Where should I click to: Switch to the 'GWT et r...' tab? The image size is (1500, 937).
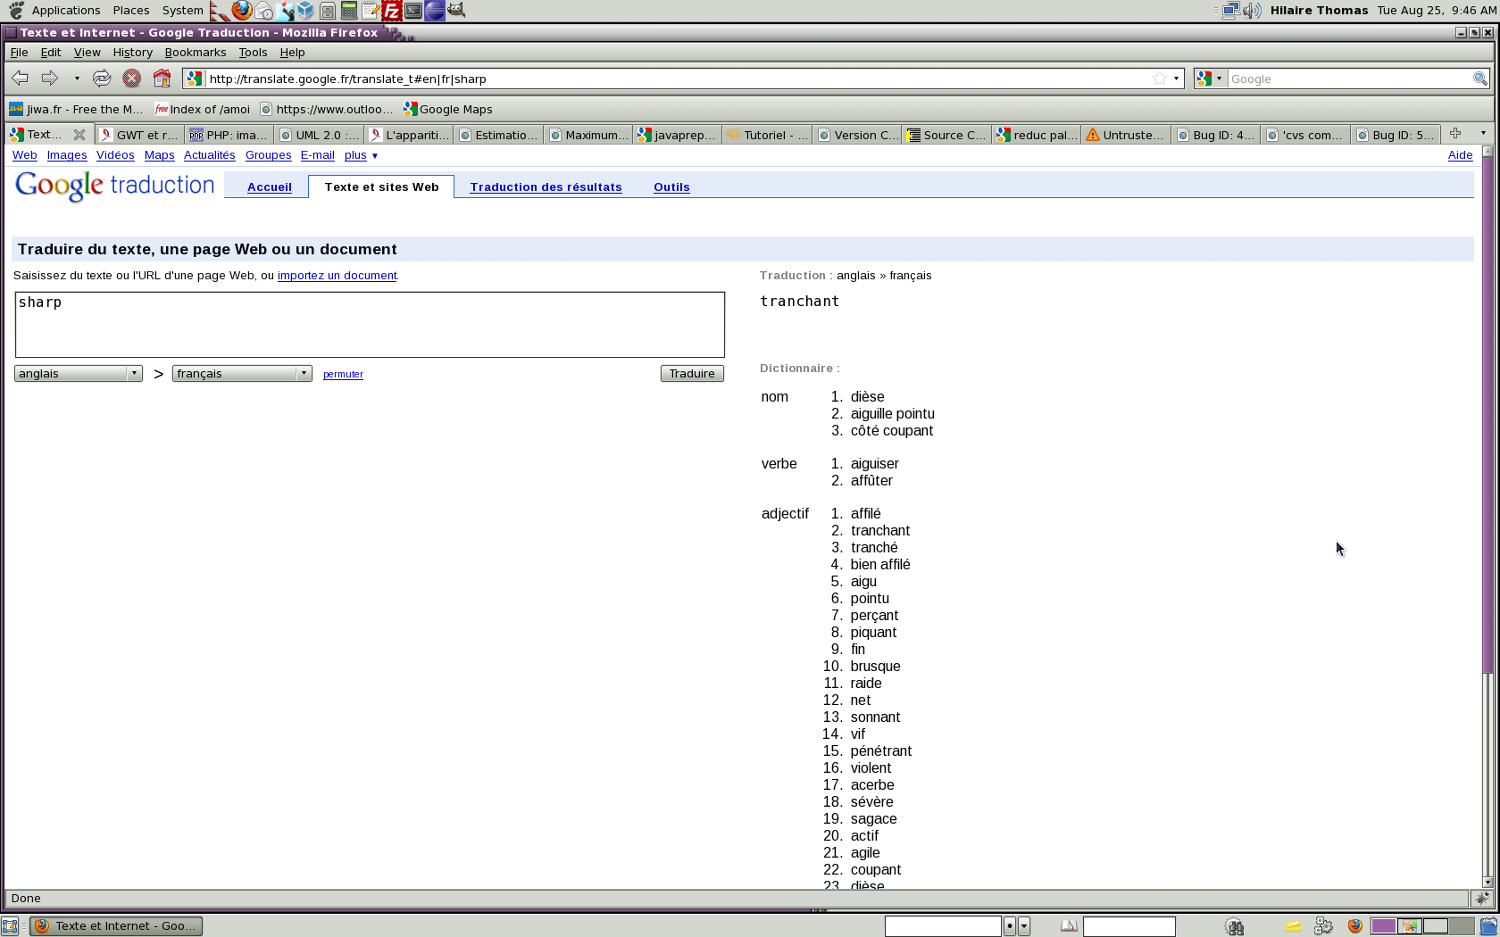pos(139,134)
